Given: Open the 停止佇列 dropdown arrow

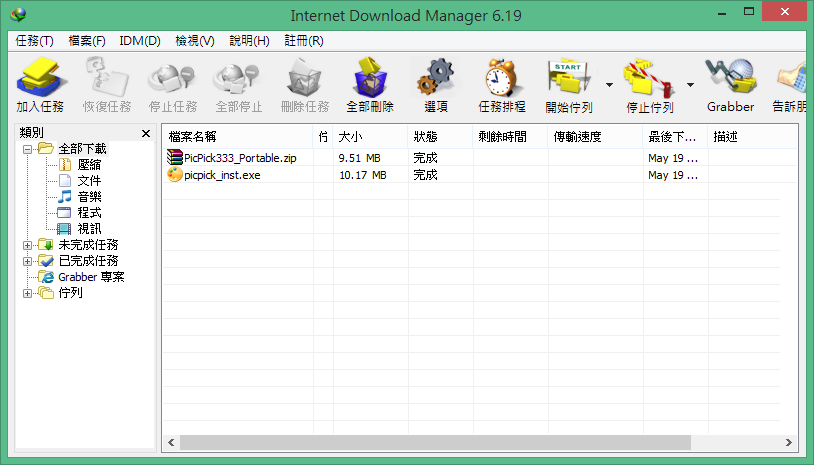Looking at the screenshot, I should click(x=690, y=85).
